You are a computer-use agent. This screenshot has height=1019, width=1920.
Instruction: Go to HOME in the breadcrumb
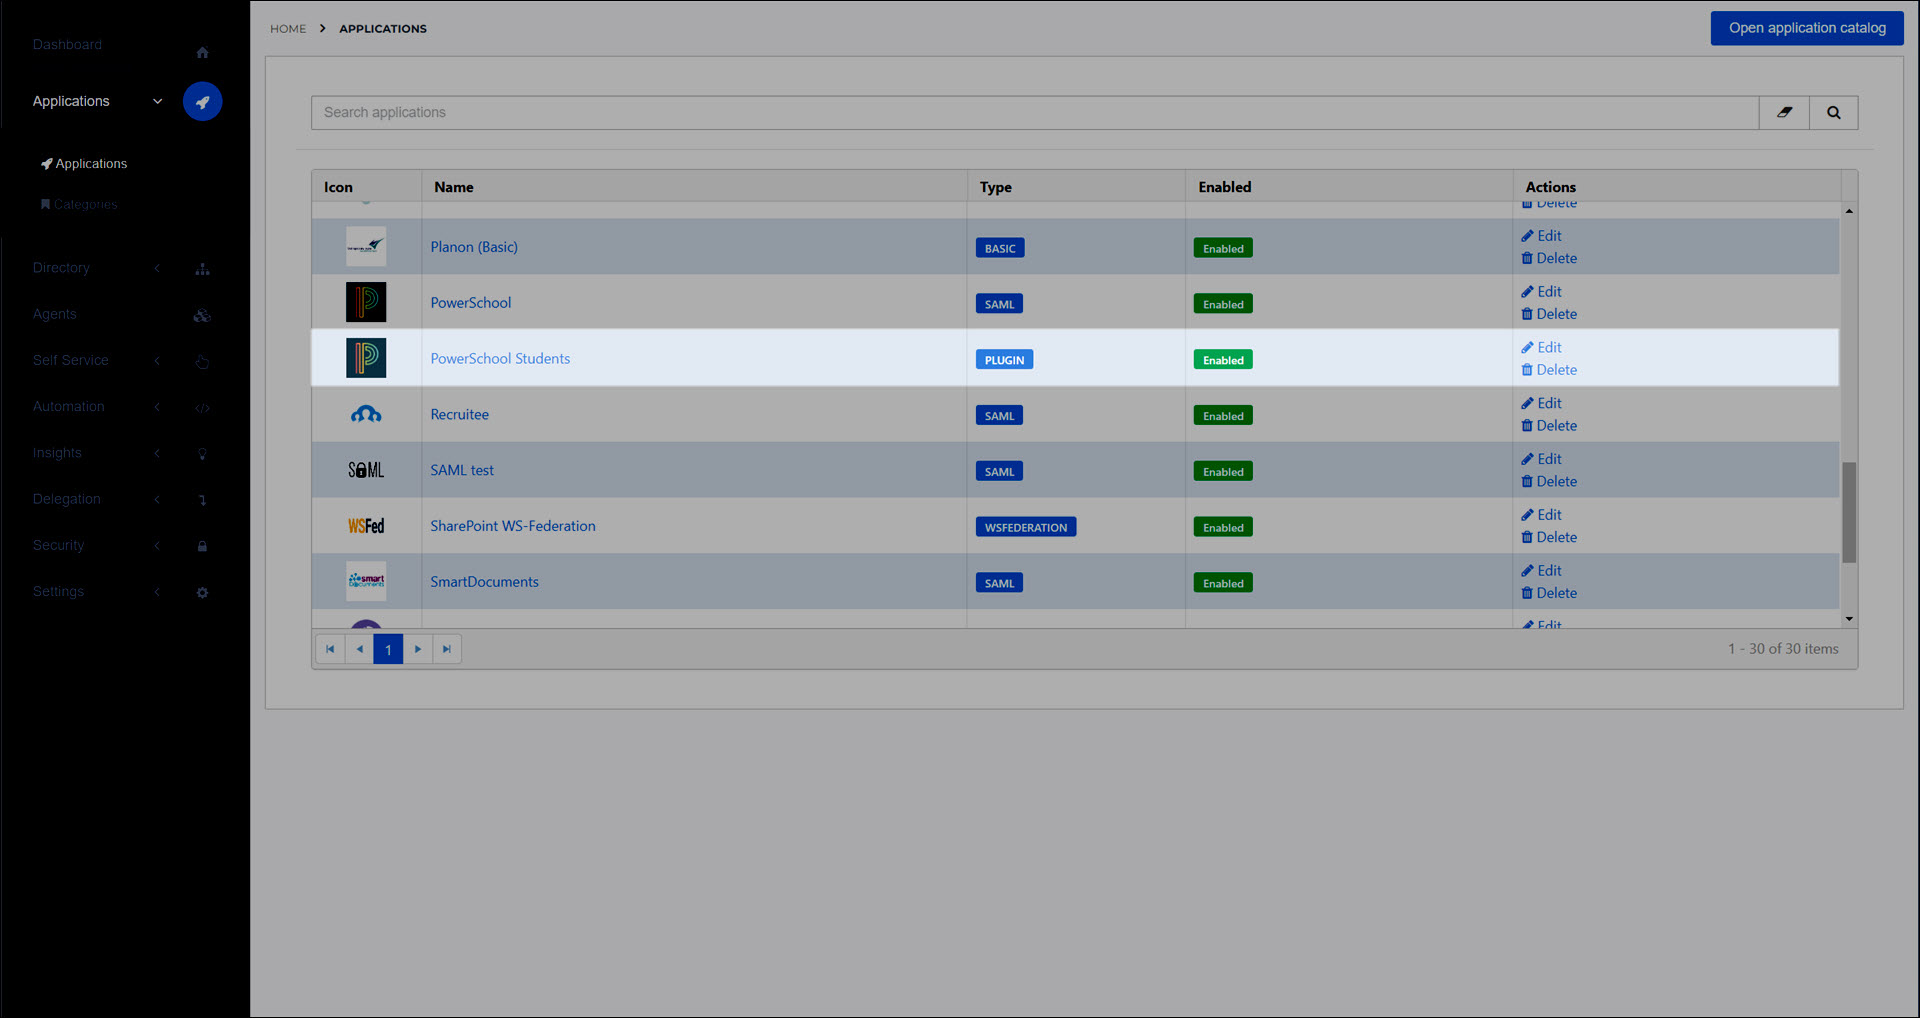288,29
